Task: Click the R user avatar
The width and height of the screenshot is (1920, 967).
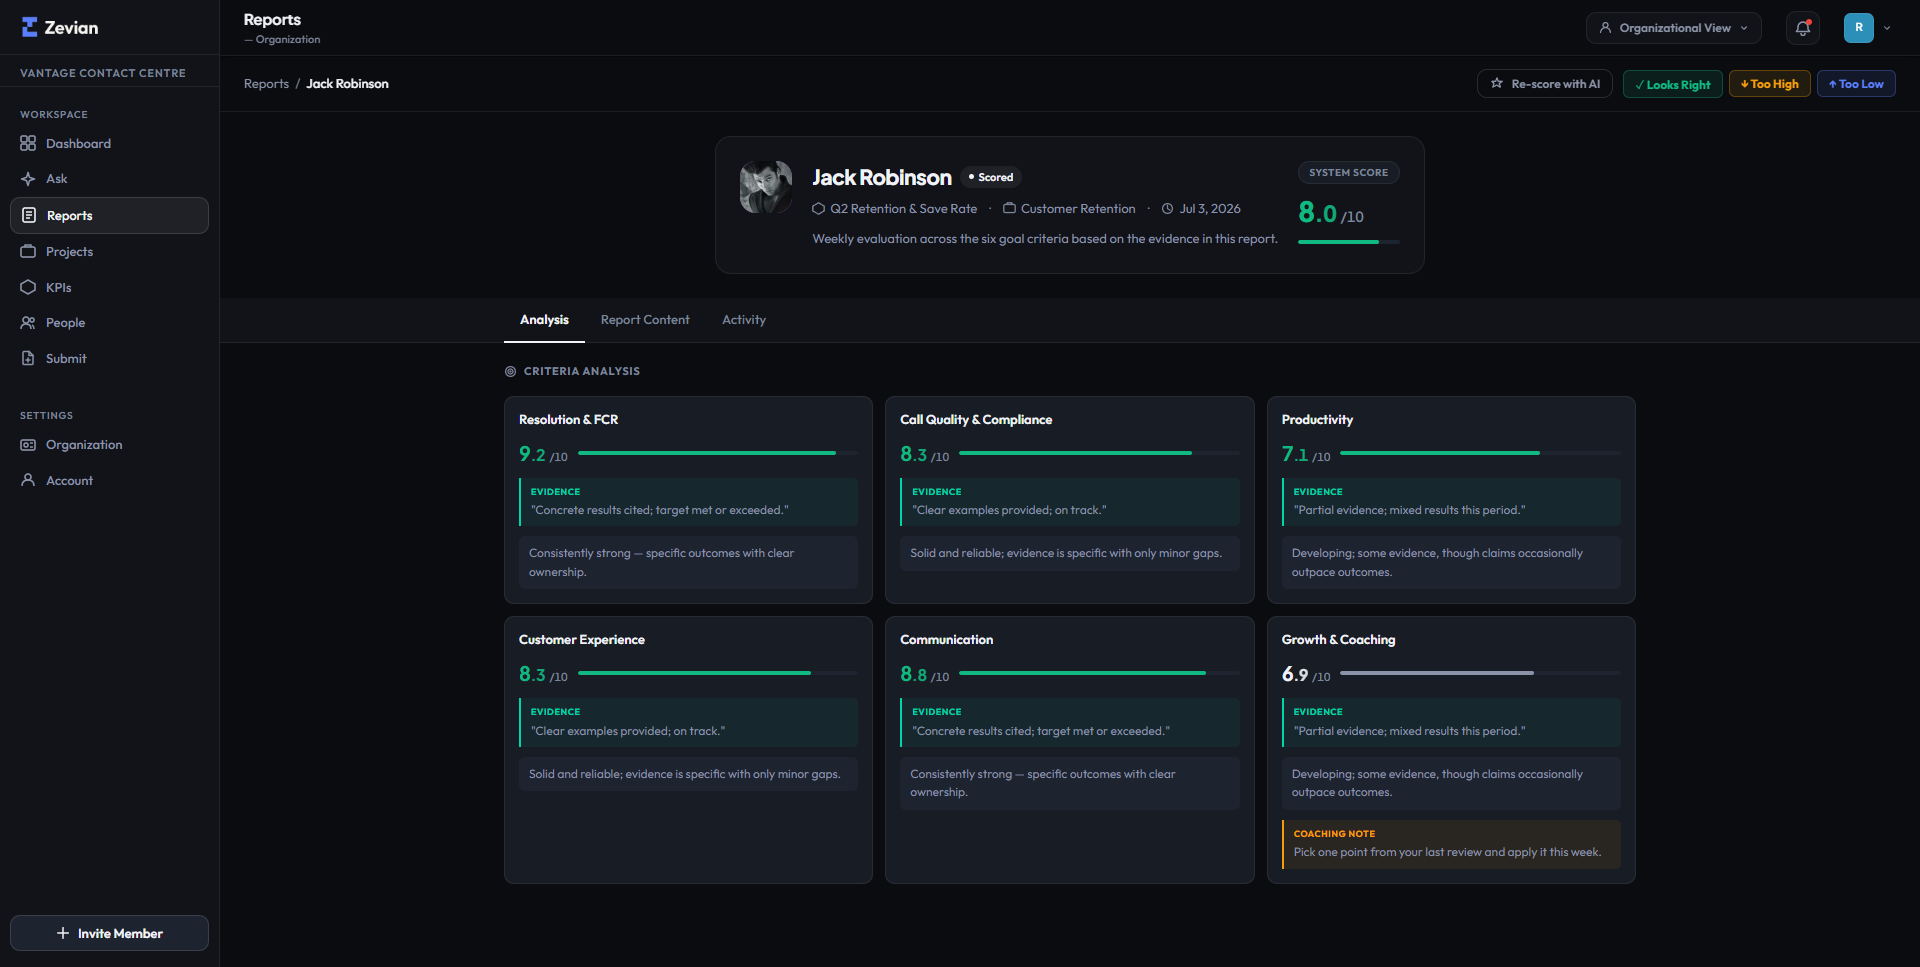Action: [x=1859, y=28]
